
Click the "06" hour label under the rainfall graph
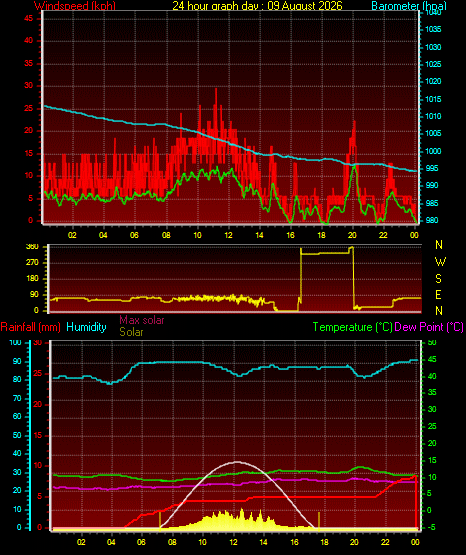pos(141,542)
